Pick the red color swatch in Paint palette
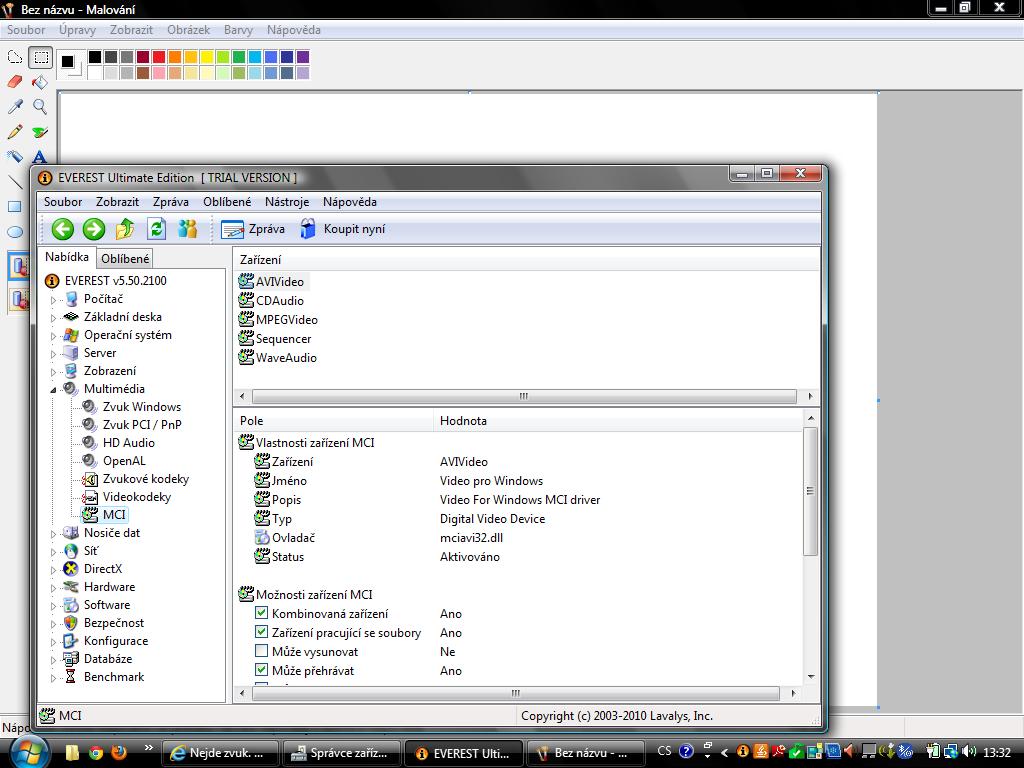The image size is (1024, 768). point(158,57)
